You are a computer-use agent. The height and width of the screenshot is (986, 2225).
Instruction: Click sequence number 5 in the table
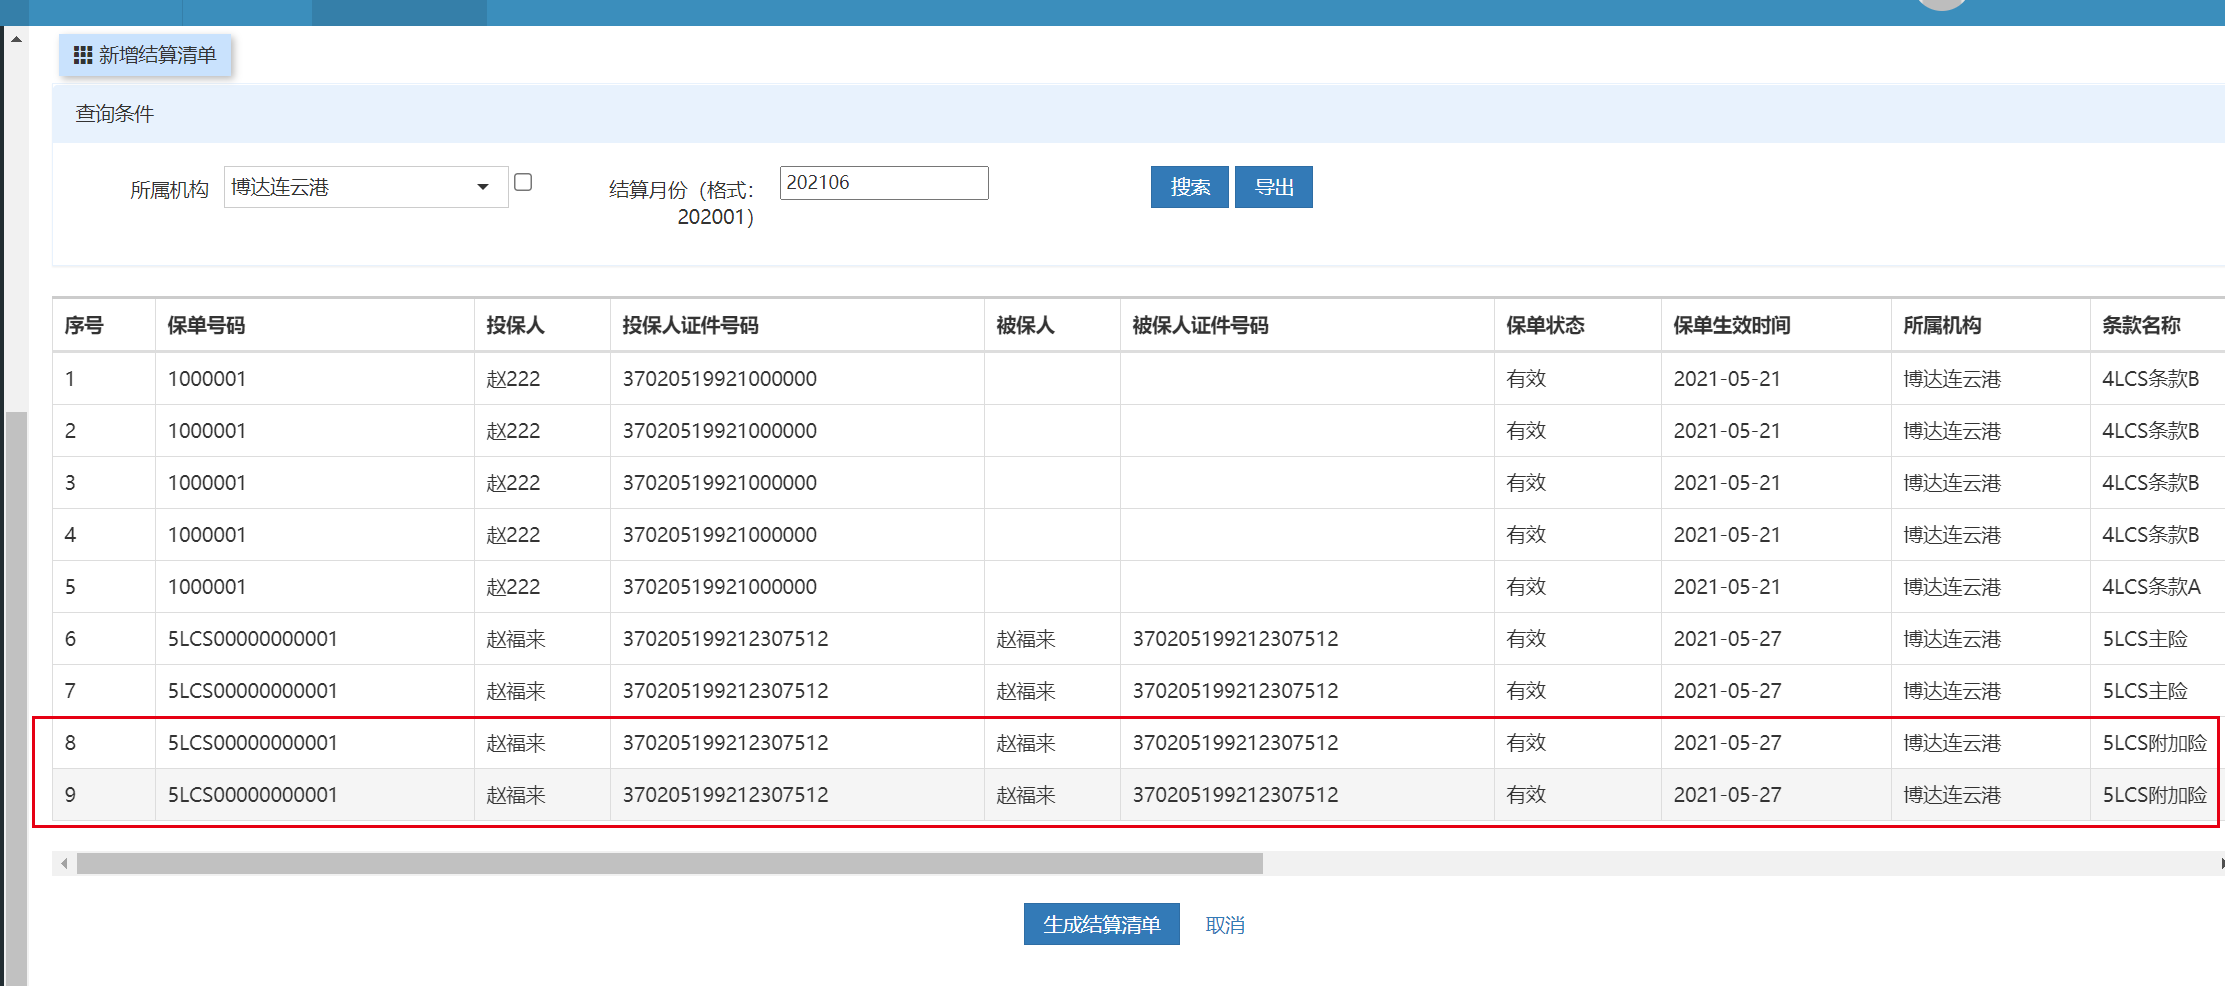point(70,587)
